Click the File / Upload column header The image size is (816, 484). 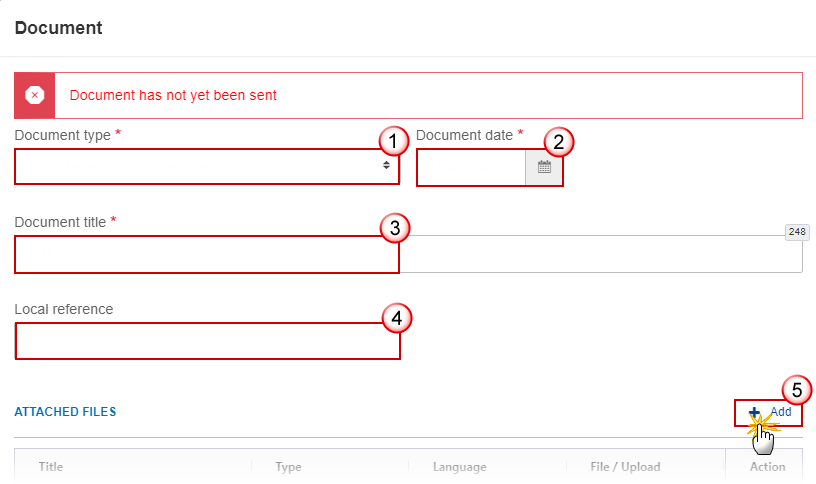coord(625,467)
